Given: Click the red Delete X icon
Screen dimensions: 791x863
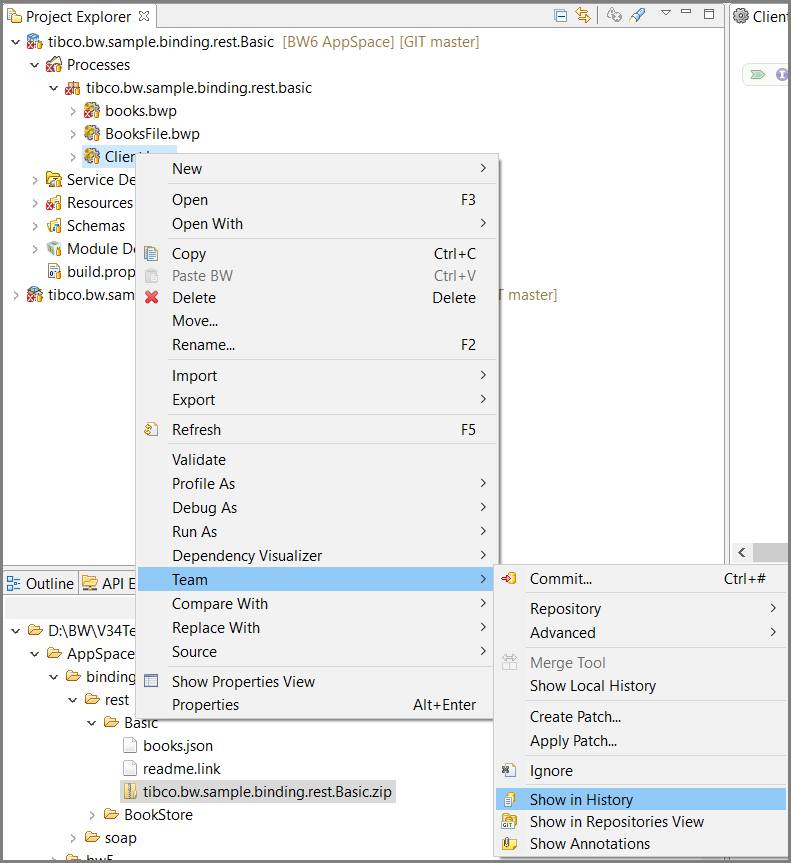Looking at the screenshot, I should [152, 298].
